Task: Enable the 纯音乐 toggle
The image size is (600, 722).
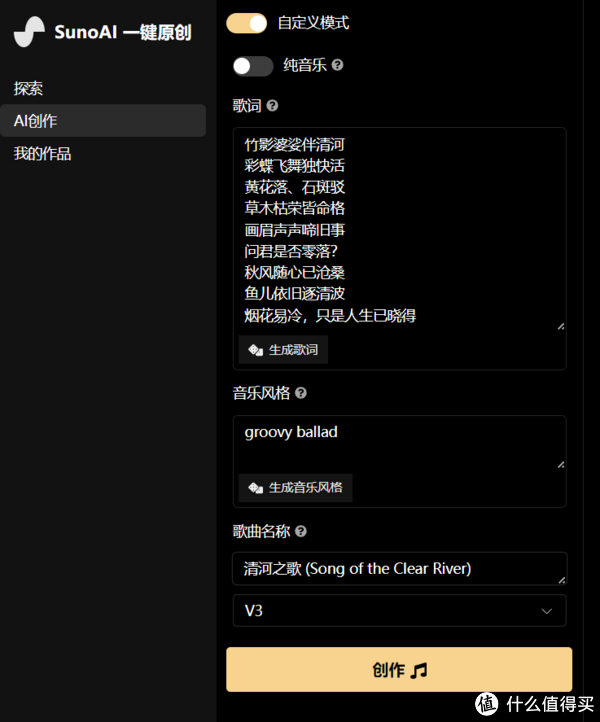Action: 252,66
